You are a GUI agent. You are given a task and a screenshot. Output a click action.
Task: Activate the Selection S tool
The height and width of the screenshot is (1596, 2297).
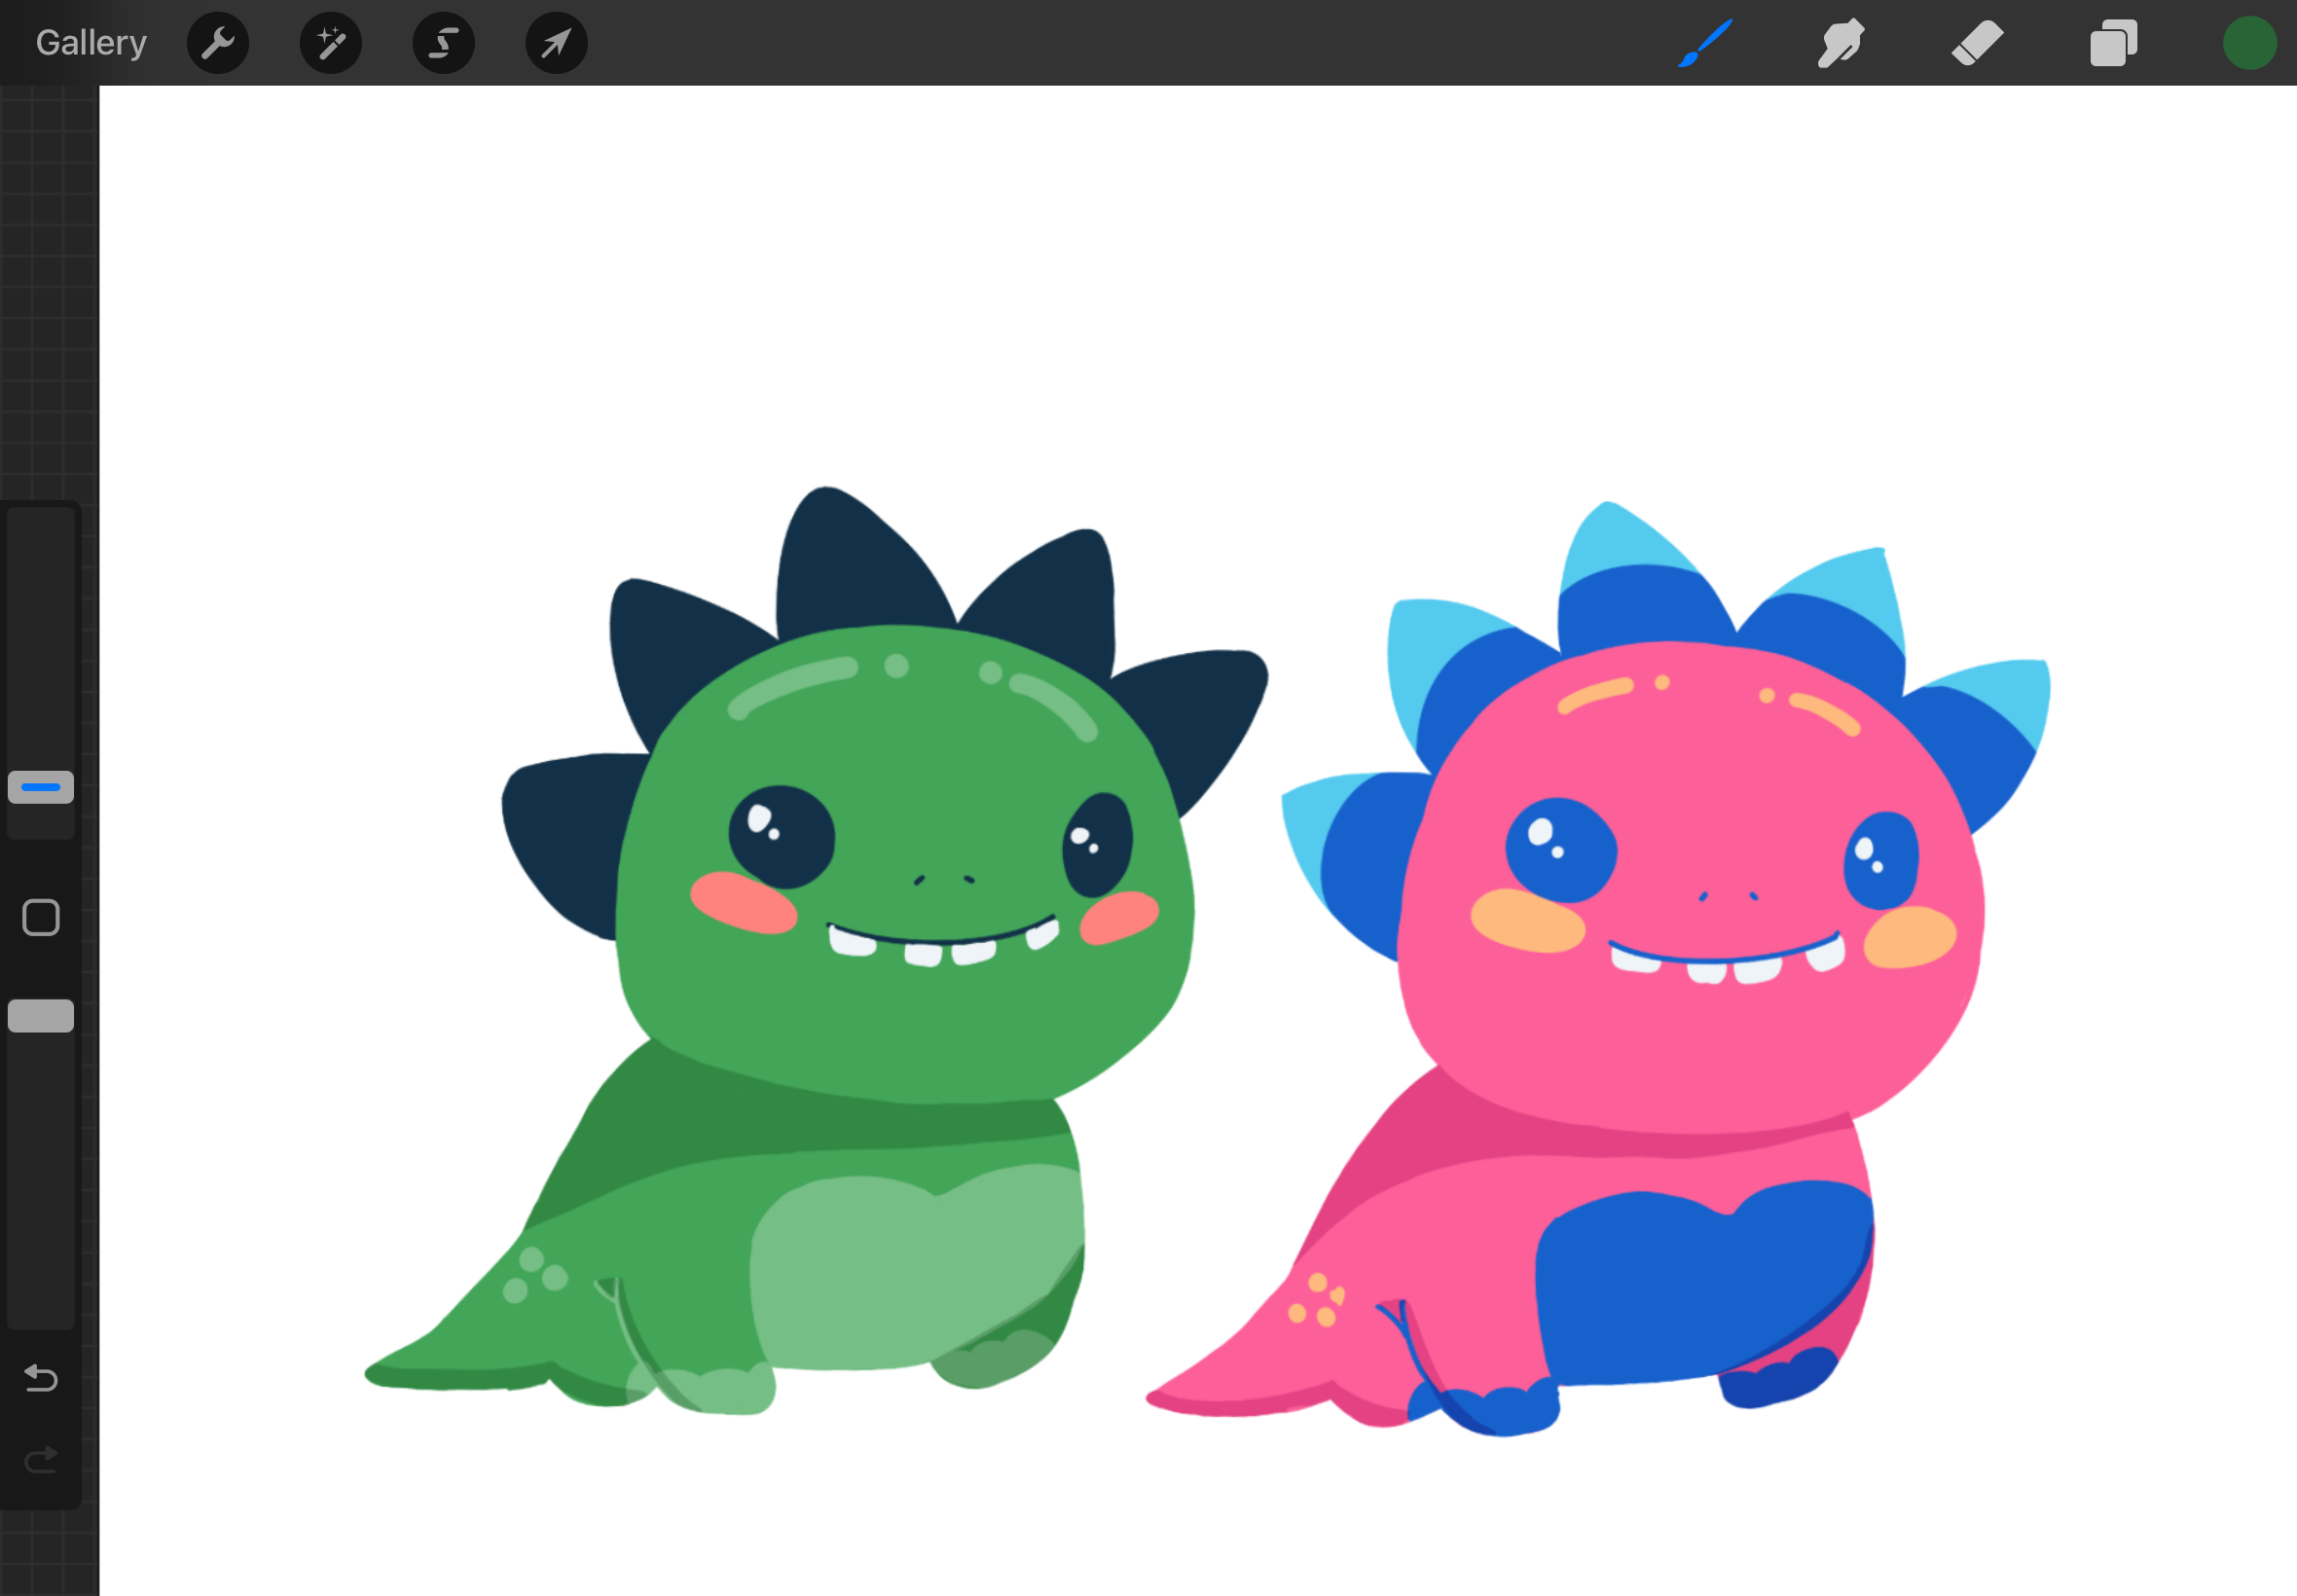444,43
